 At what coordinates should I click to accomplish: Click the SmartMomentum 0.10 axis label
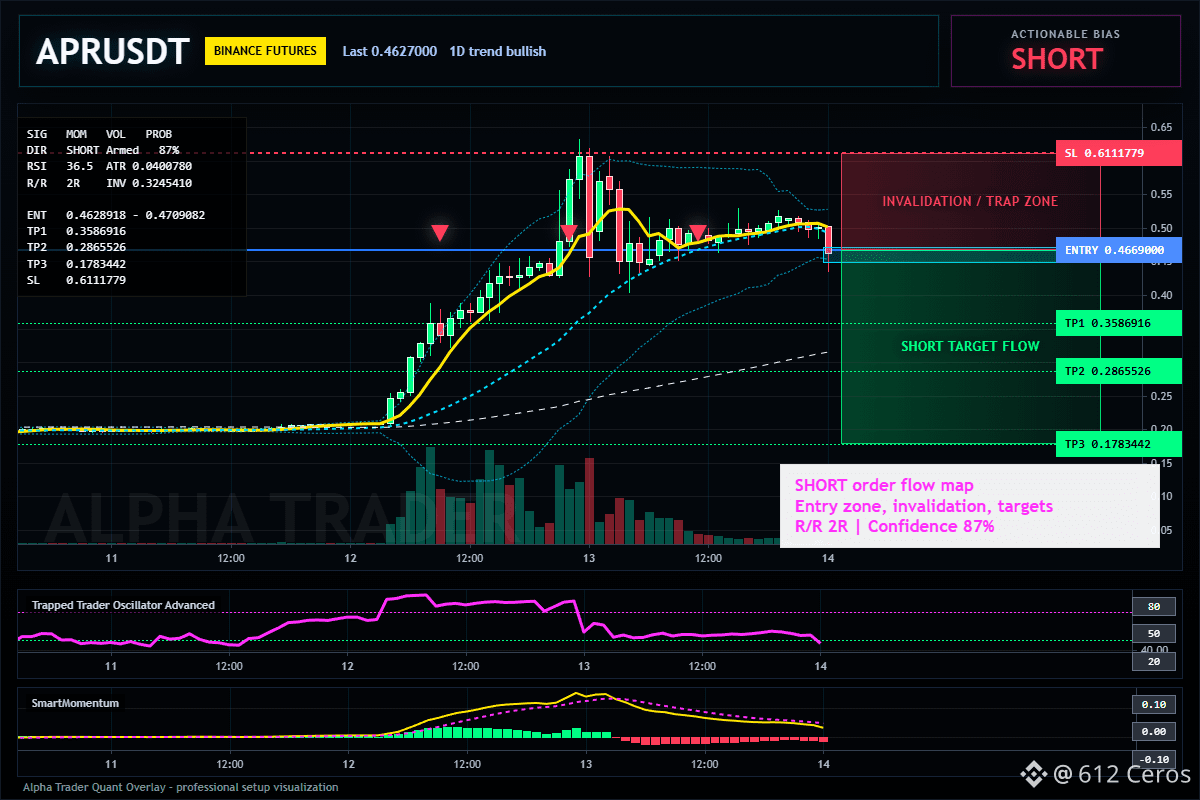coord(1153,704)
